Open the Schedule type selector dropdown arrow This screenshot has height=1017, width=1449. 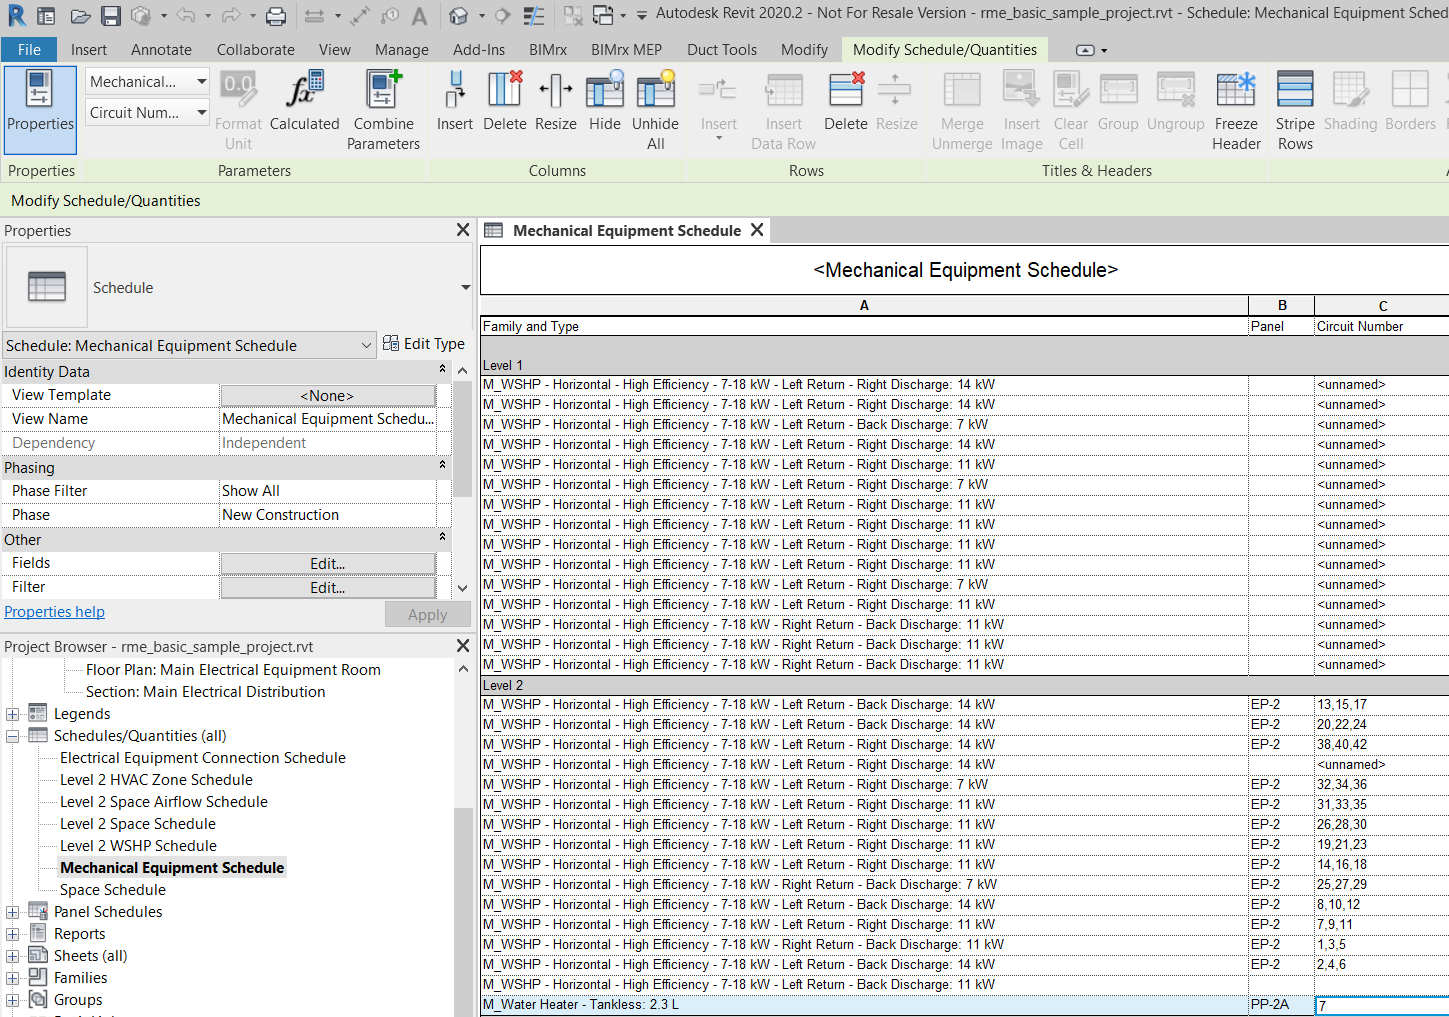465,288
